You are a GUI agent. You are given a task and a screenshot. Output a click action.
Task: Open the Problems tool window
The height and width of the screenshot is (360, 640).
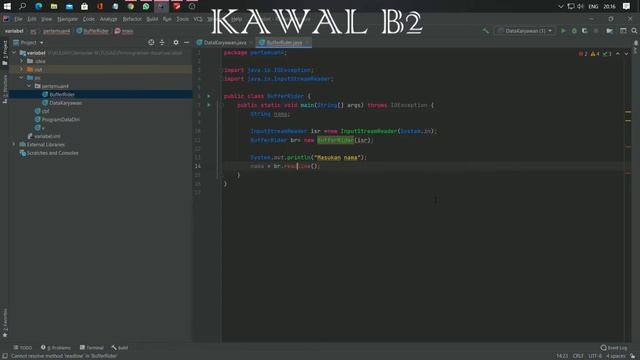point(56,348)
